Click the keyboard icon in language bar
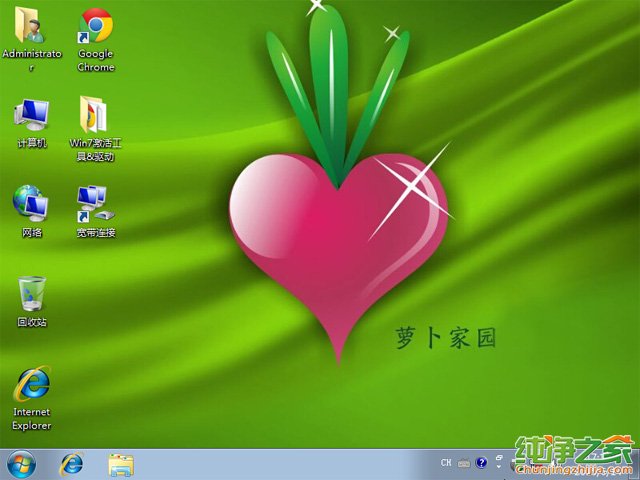Viewport: 640px width, 480px height. (x=465, y=463)
